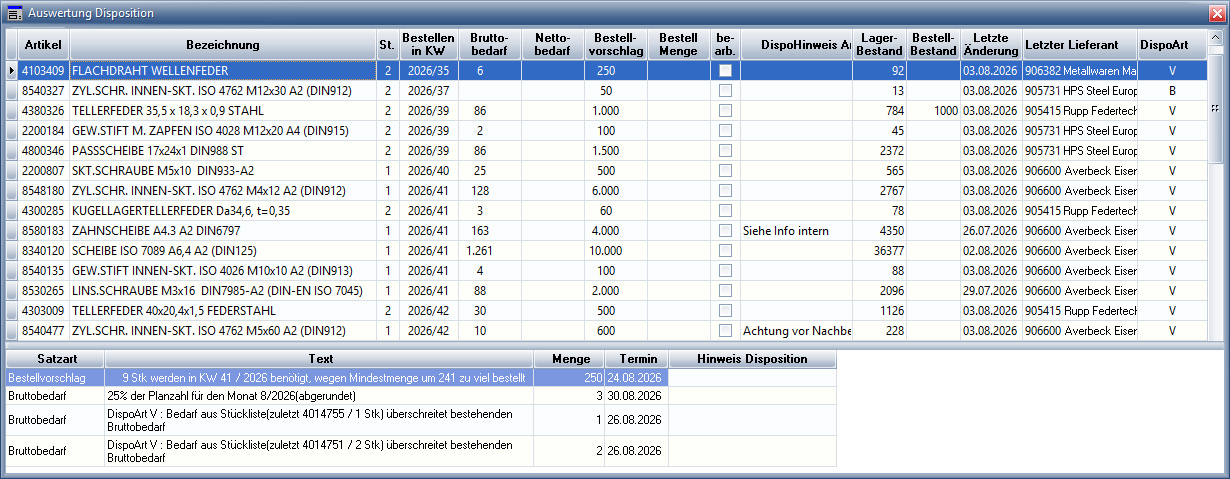Click the Bruttobedarf column header

(x=490, y=45)
